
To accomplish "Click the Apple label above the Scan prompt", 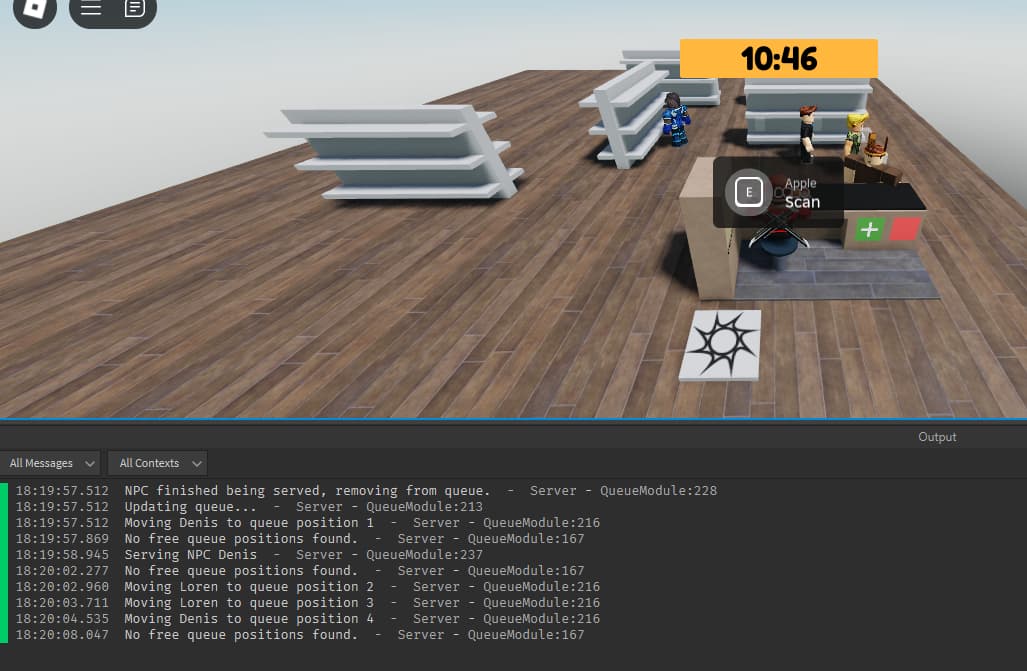I will 800,183.
